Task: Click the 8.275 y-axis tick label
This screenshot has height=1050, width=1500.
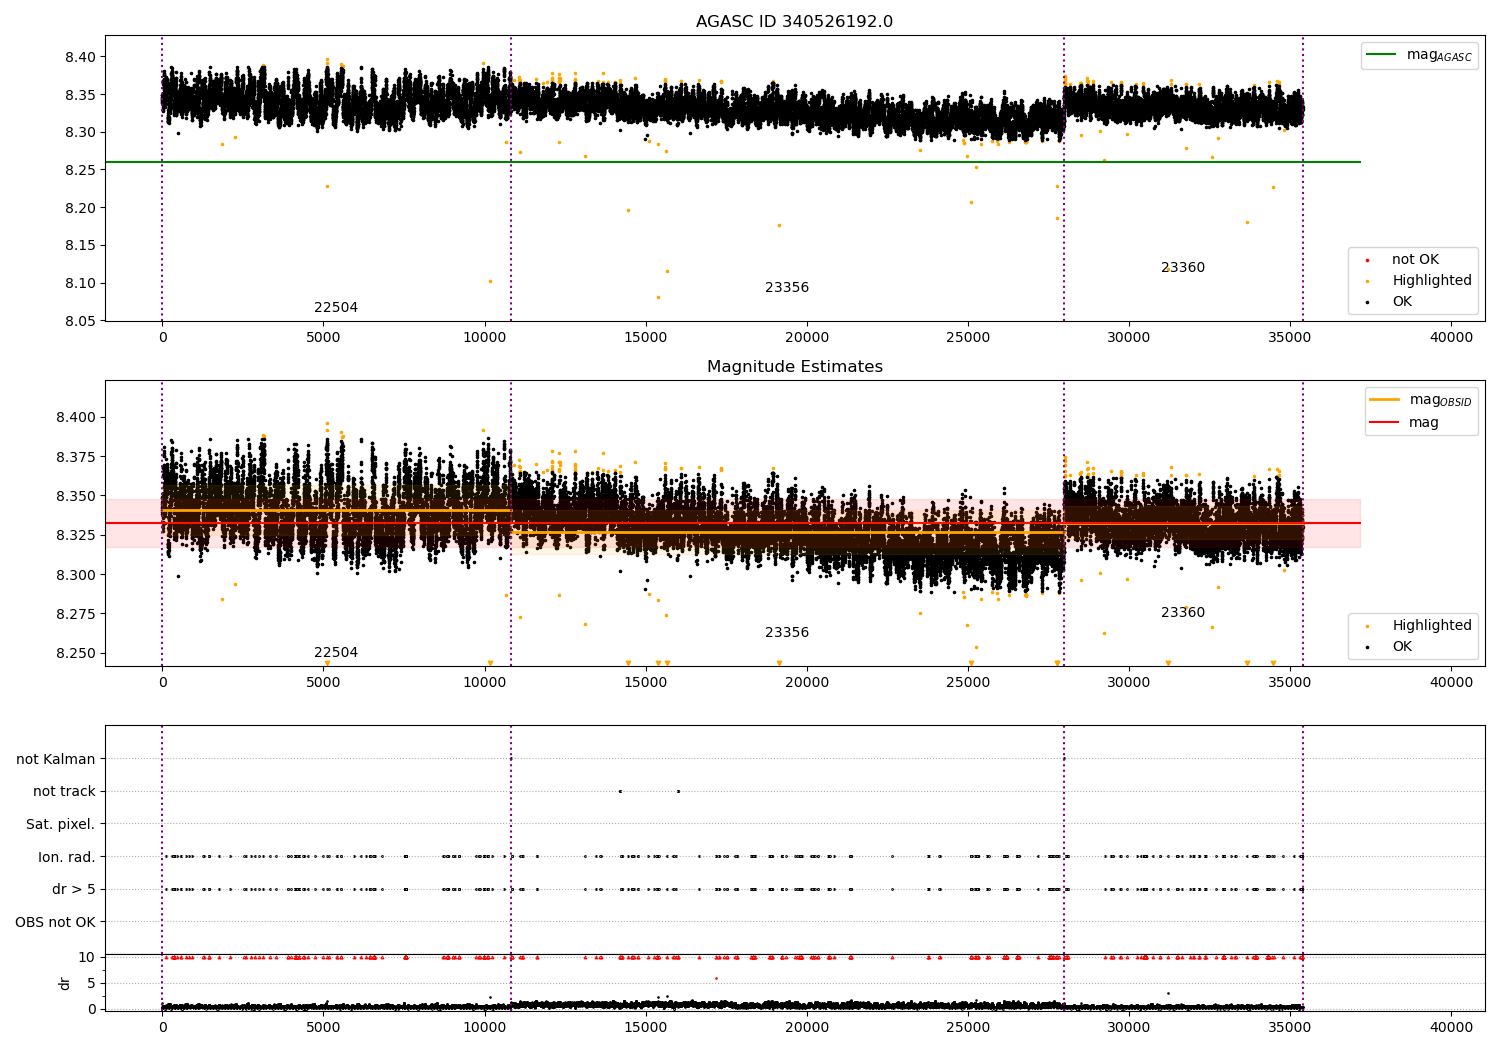Action: (76, 614)
